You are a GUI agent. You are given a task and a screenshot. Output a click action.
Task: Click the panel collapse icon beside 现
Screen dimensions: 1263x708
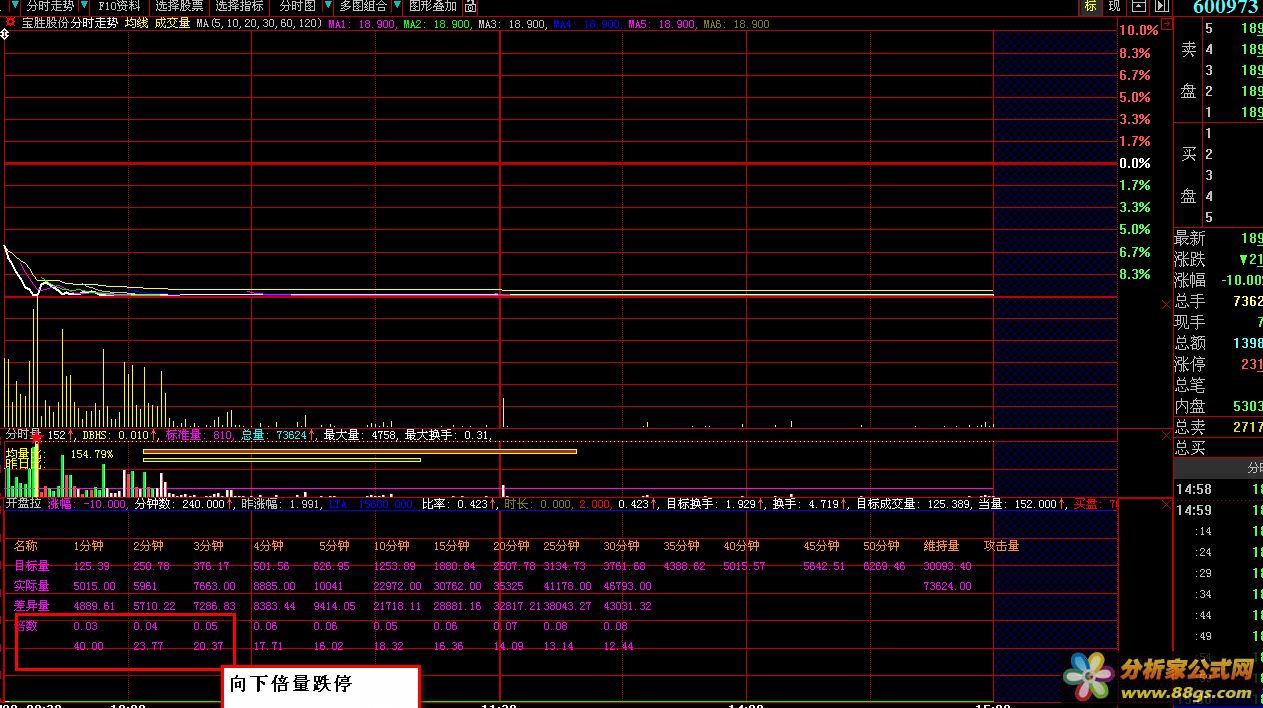(x=1137, y=7)
